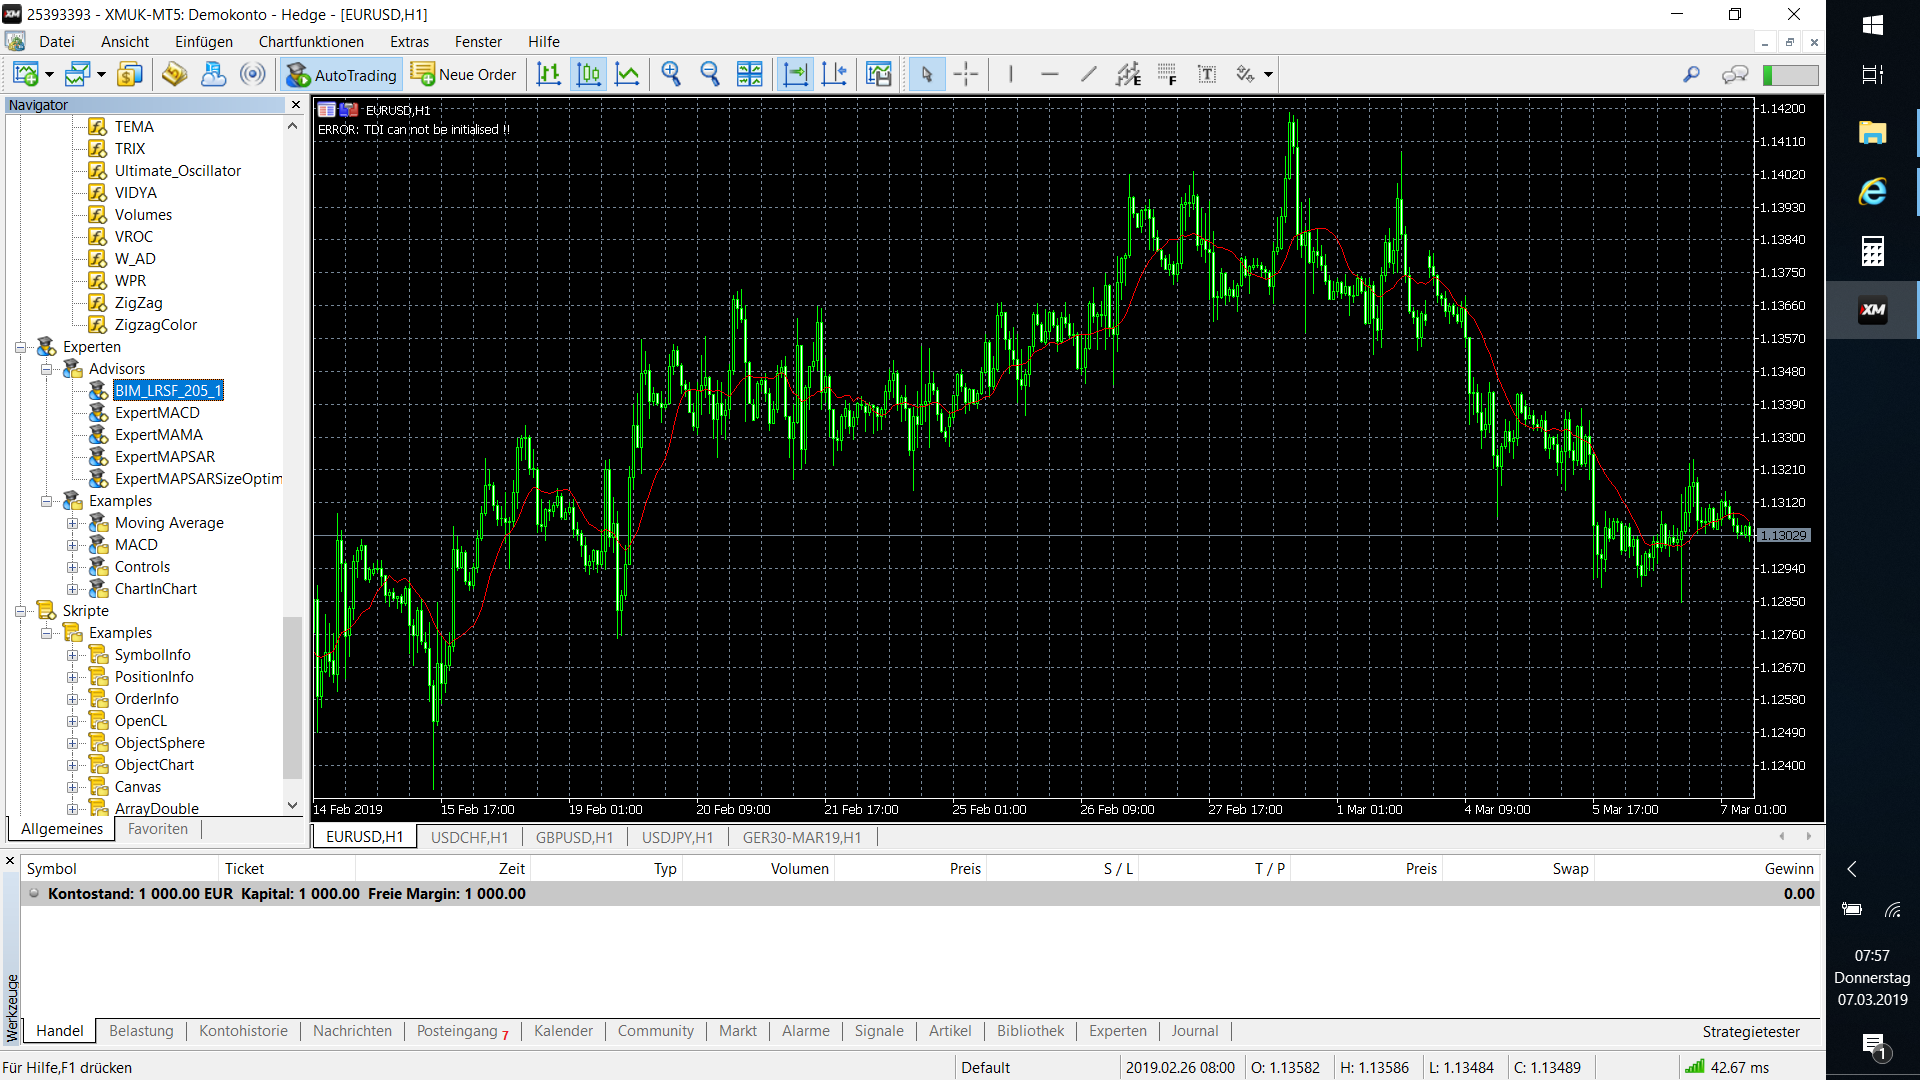
Task: Select the cursor arrow tool
Action: coord(927,74)
